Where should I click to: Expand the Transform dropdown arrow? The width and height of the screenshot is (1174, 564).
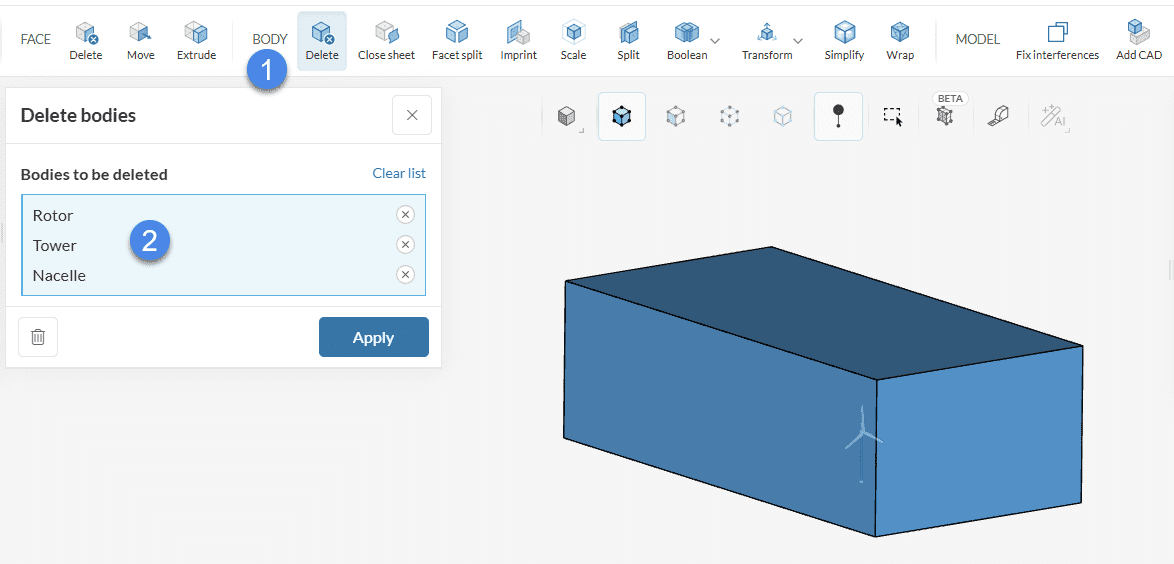(798, 41)
